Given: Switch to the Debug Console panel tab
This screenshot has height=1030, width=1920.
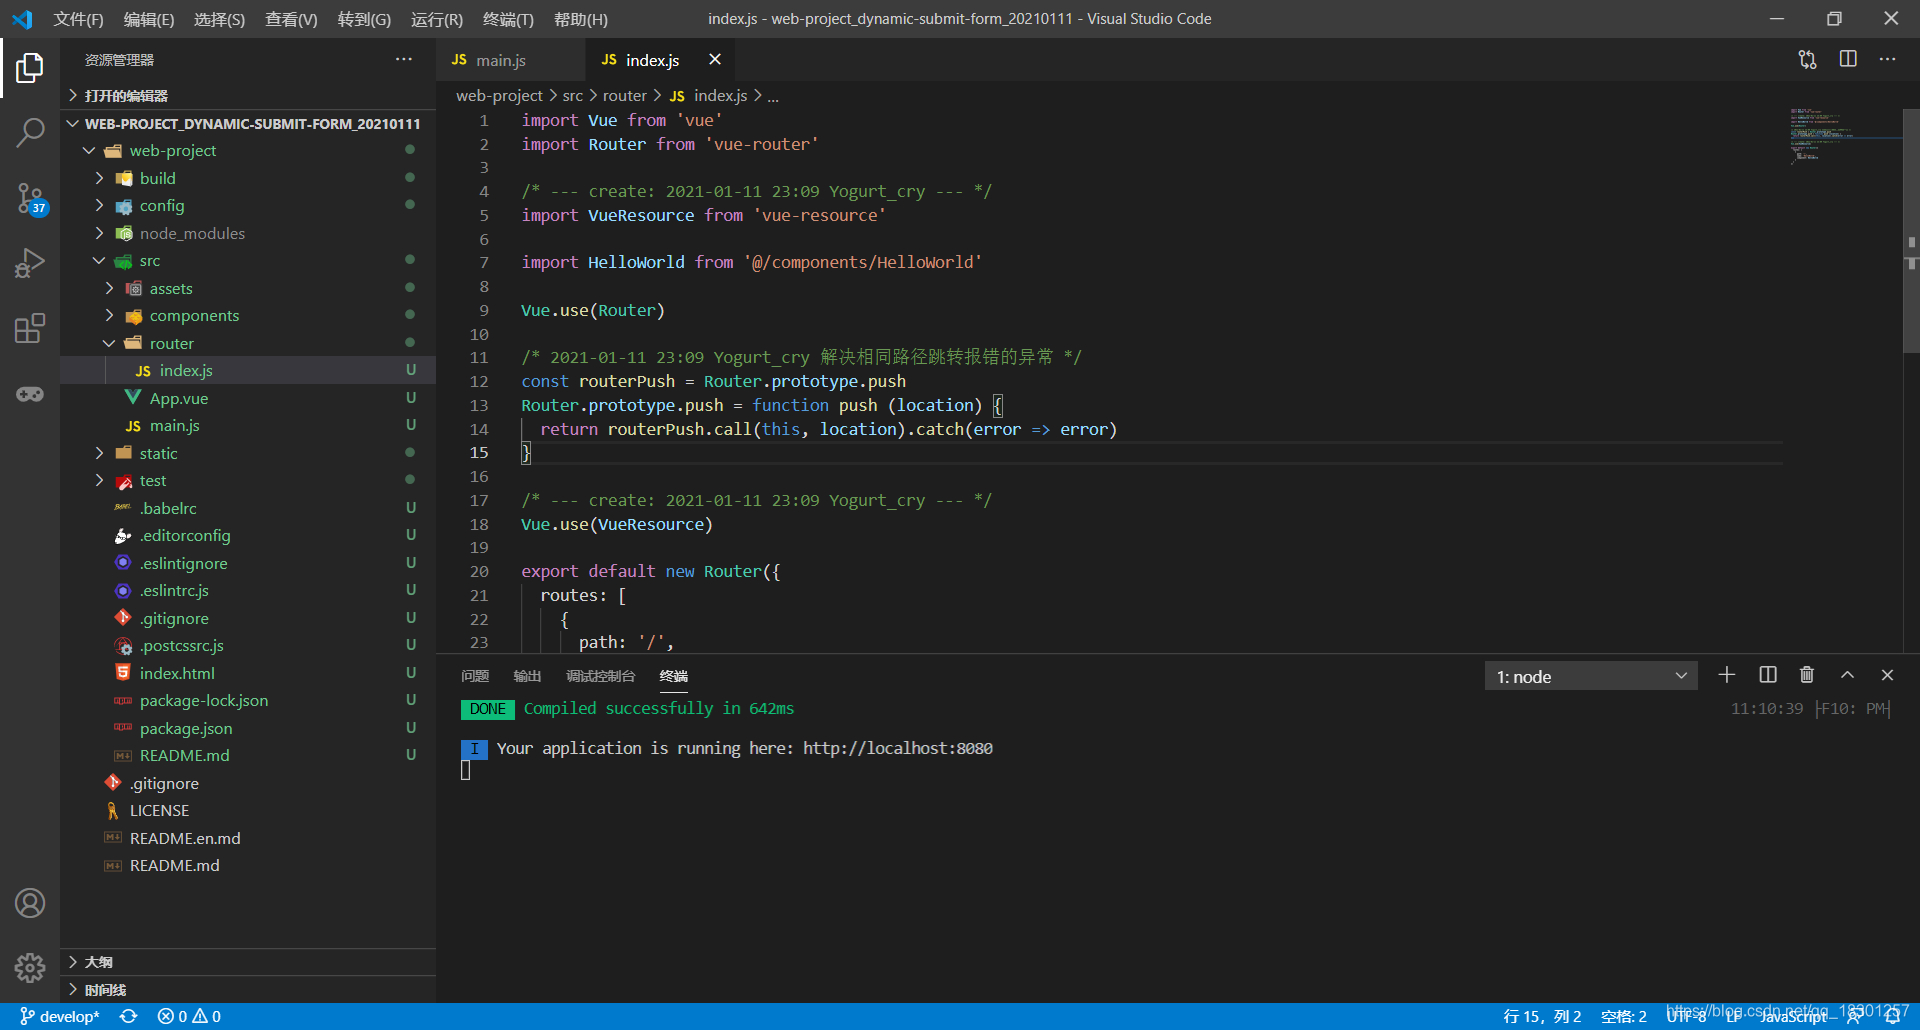Looking at the screenshot, I should coord(600,677).
